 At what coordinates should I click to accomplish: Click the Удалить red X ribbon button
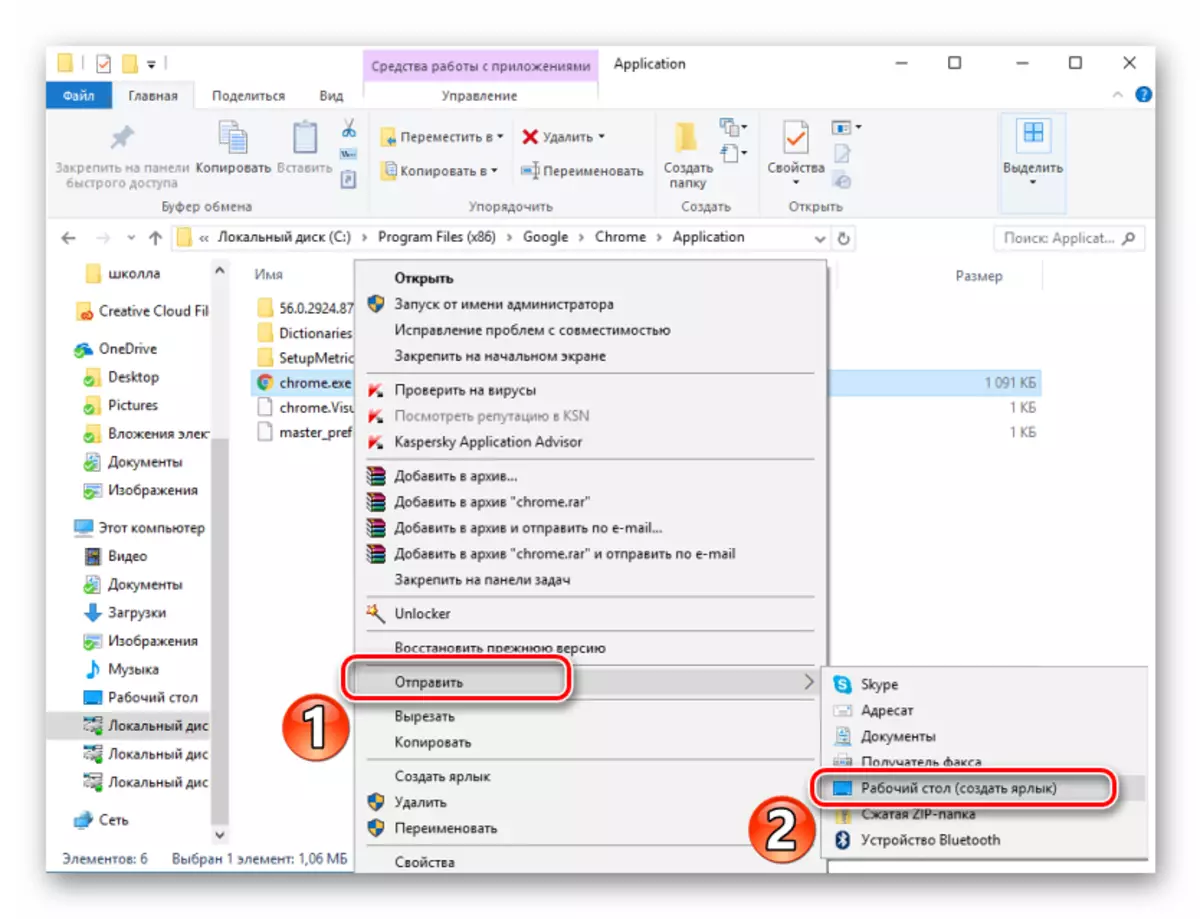[563, 137]
